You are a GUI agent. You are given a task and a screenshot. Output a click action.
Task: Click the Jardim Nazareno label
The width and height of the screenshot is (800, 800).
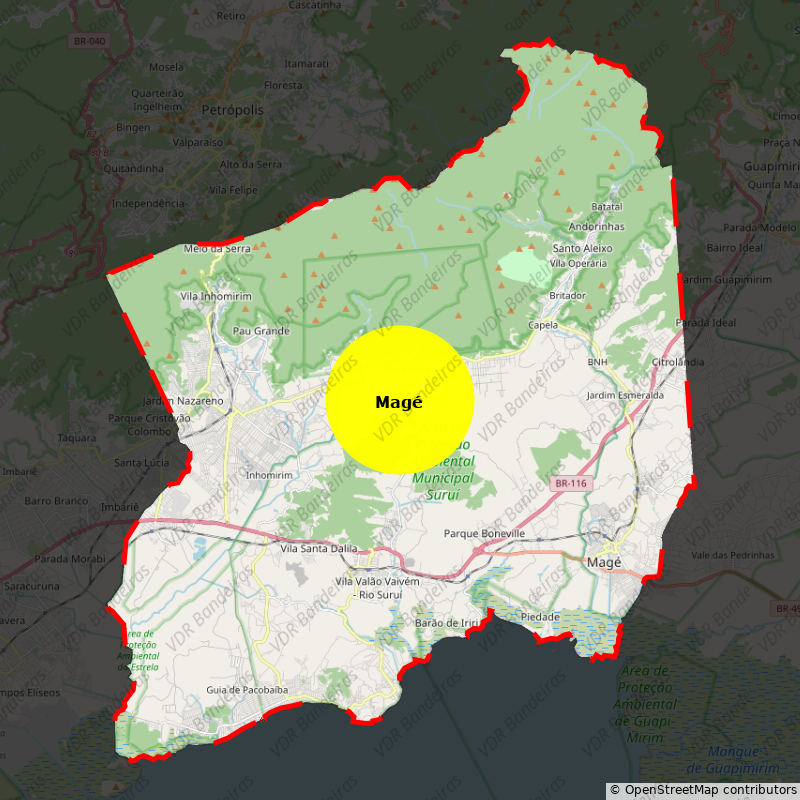click(183, 400)
